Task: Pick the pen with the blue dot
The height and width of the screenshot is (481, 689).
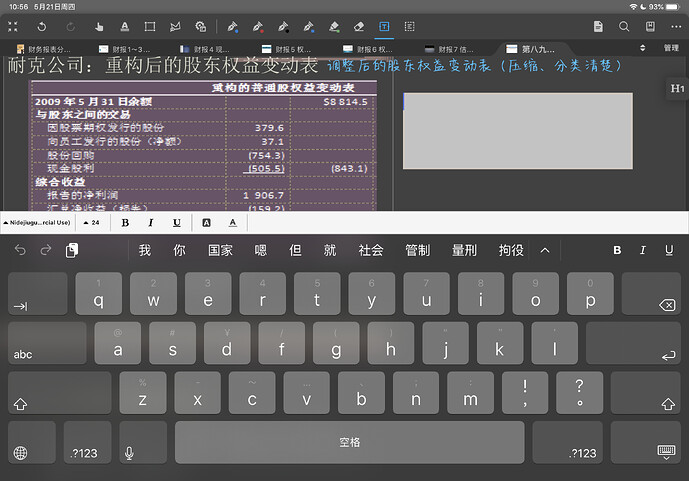Action: 232,27
